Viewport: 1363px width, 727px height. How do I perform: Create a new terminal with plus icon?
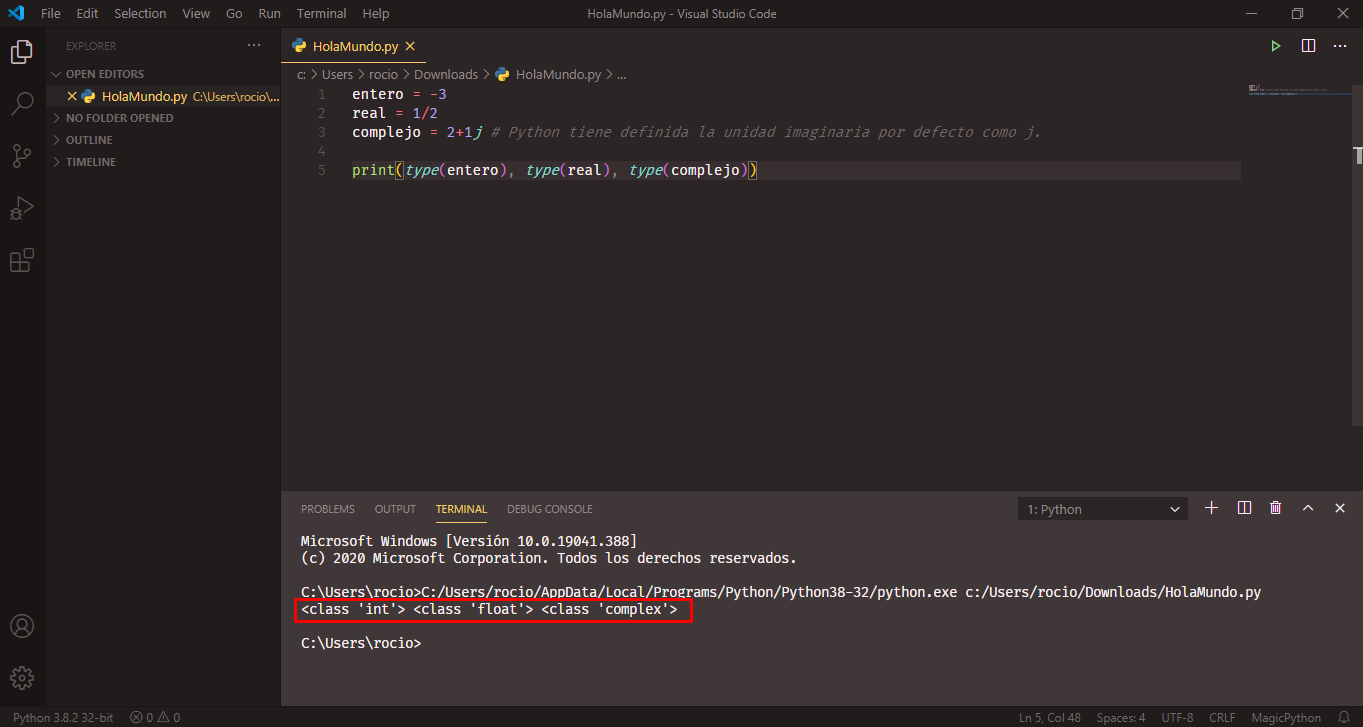tap(1211, 508)
